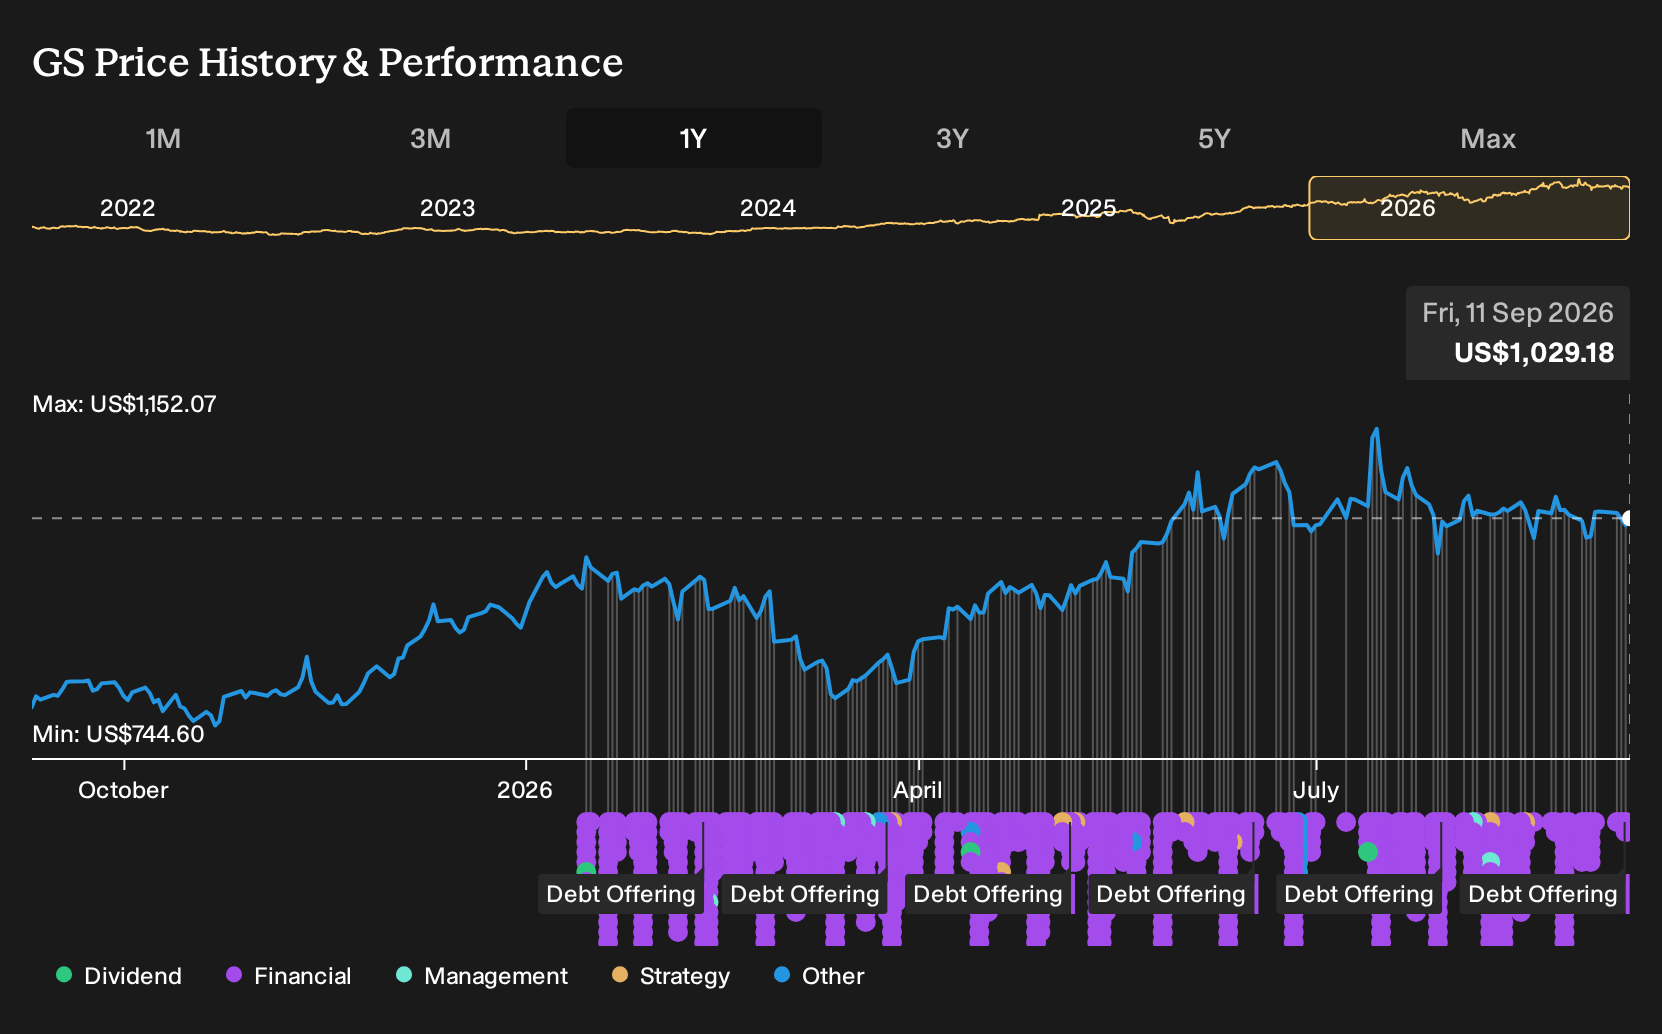Click the October axis label

click(123, 790)
